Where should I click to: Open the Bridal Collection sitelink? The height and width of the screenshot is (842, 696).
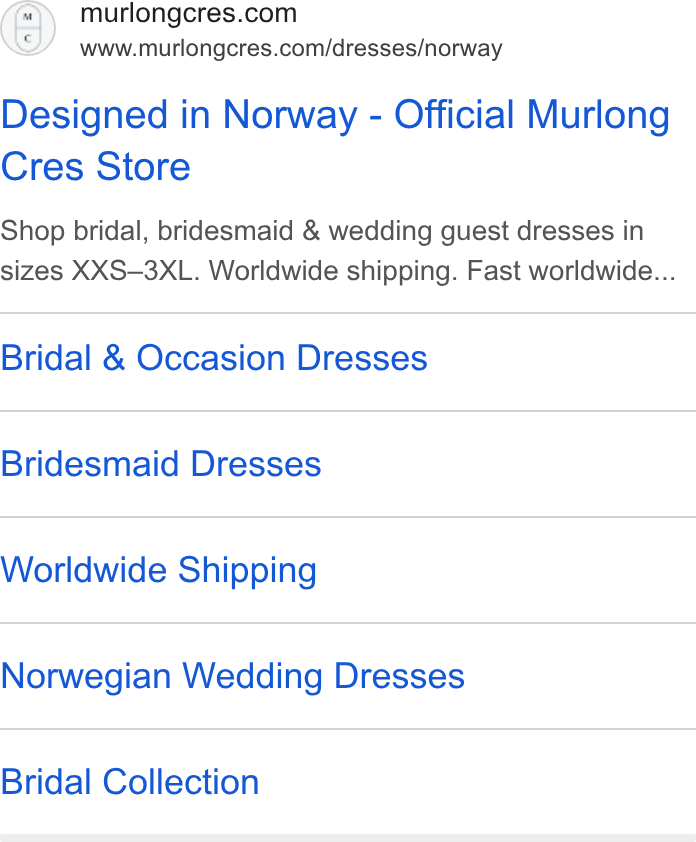click(129, 782)
